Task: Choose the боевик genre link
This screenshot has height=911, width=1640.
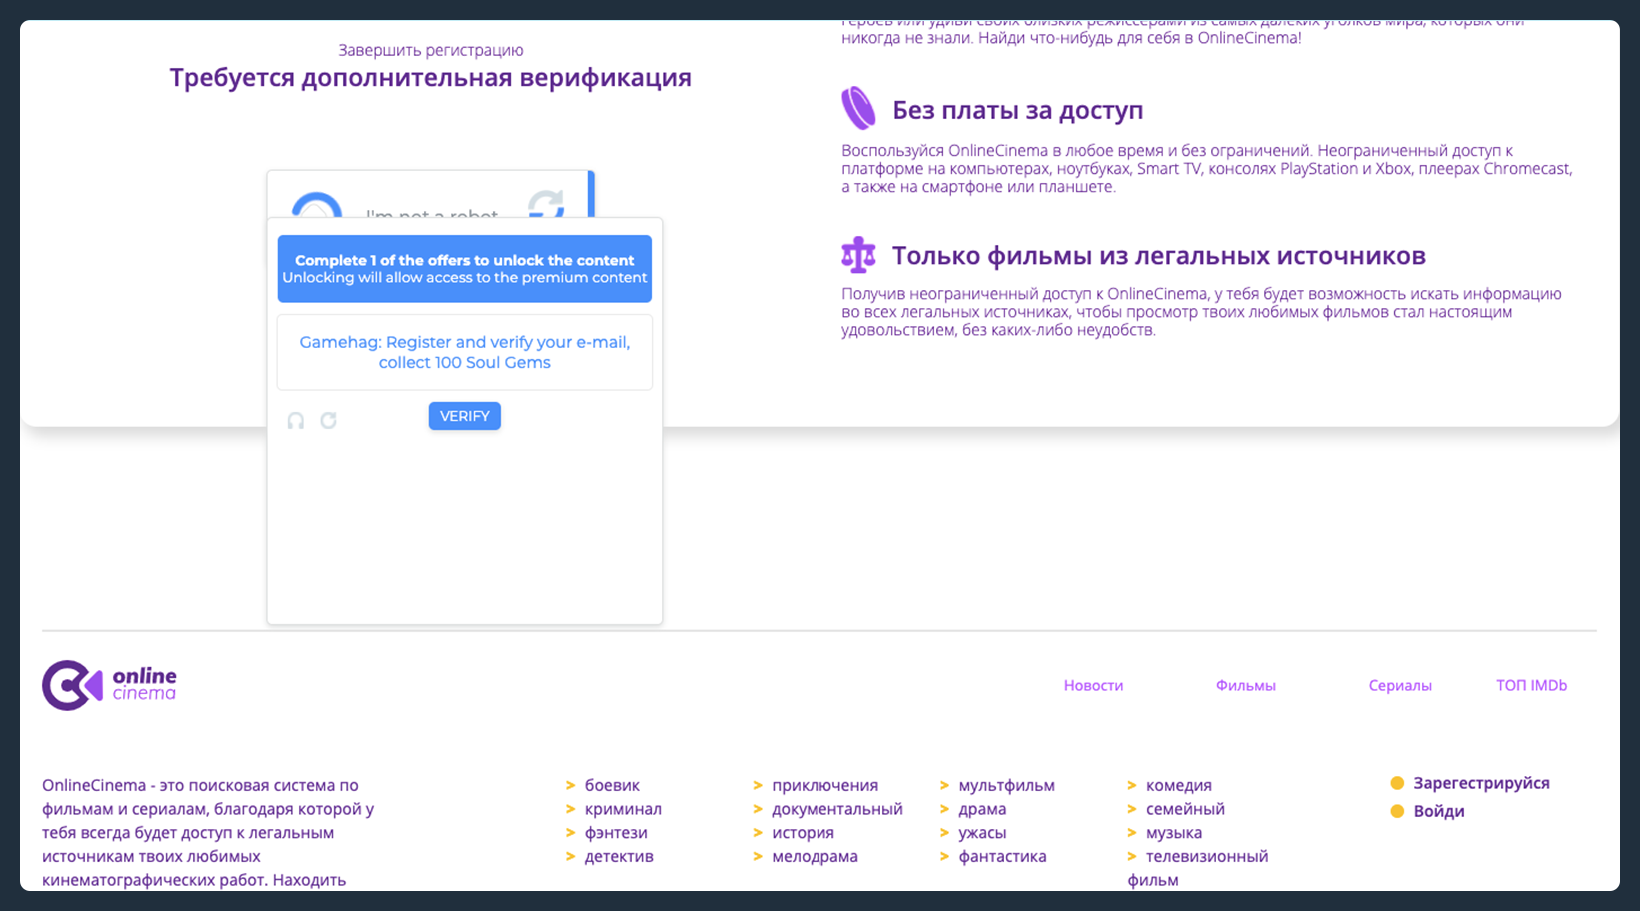Action: click(x=612, y=785)
